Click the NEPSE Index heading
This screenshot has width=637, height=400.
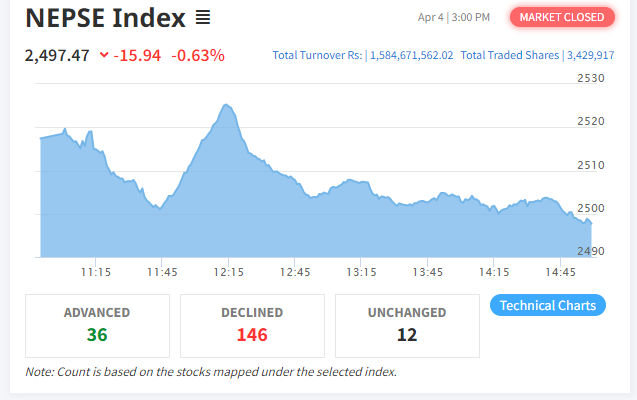tap(105, 18)
